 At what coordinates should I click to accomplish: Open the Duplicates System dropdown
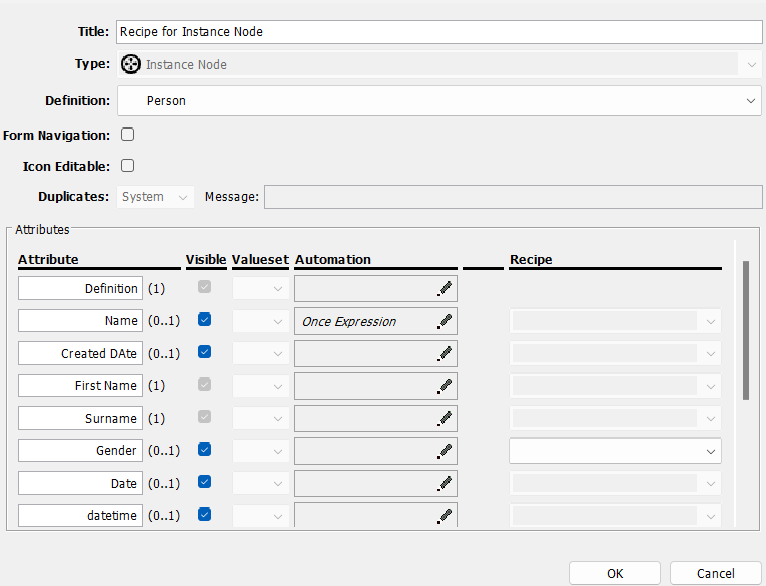coord(156,197)
